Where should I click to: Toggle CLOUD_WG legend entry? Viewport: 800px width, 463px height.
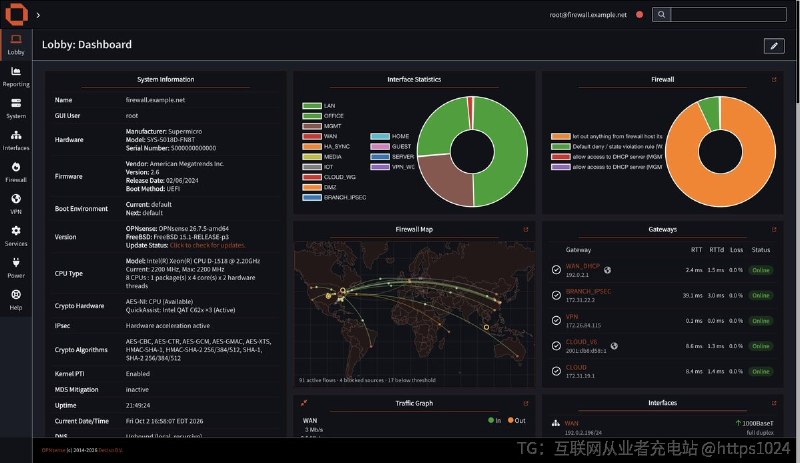point(329,177)
